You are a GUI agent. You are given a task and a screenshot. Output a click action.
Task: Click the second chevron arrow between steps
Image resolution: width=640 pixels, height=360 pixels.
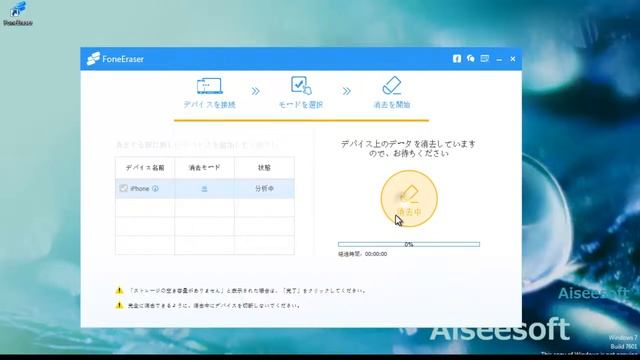click(x=347, y=91)
